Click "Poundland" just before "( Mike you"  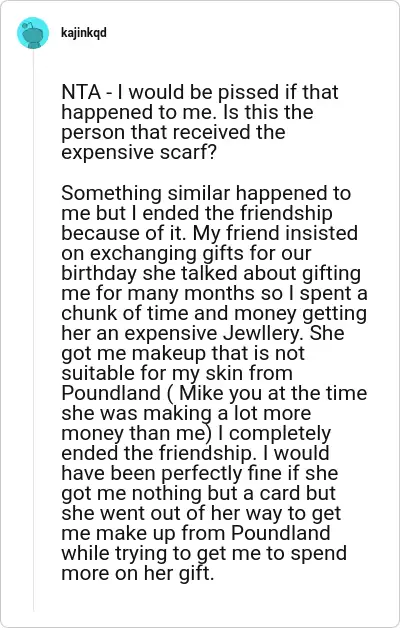111,393
